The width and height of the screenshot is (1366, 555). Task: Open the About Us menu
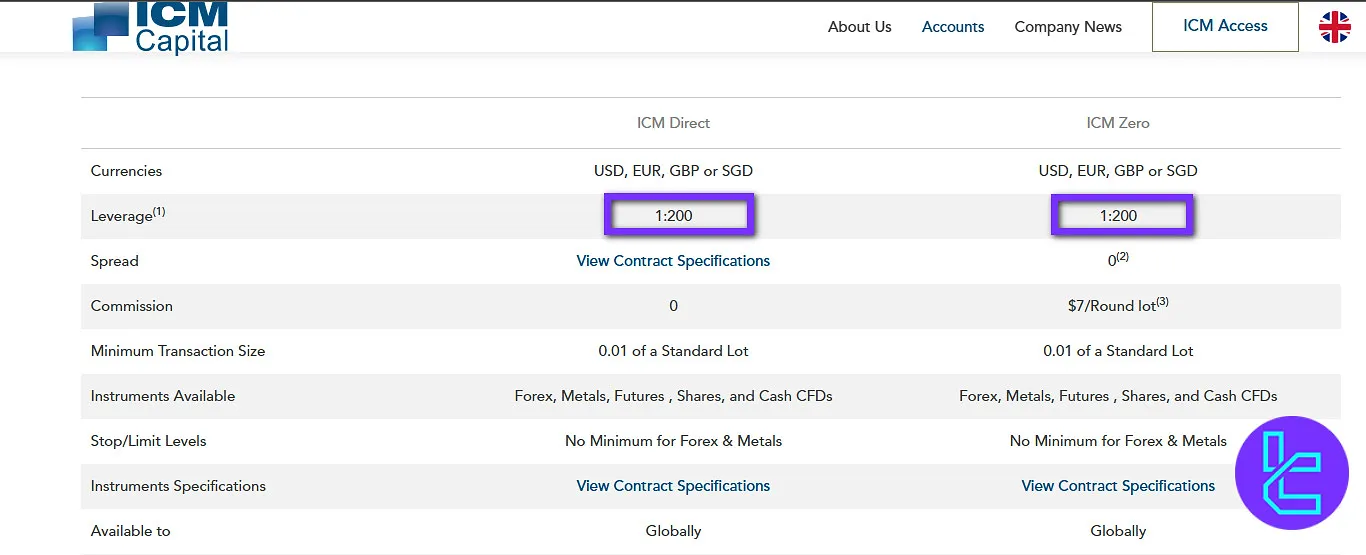859,27
